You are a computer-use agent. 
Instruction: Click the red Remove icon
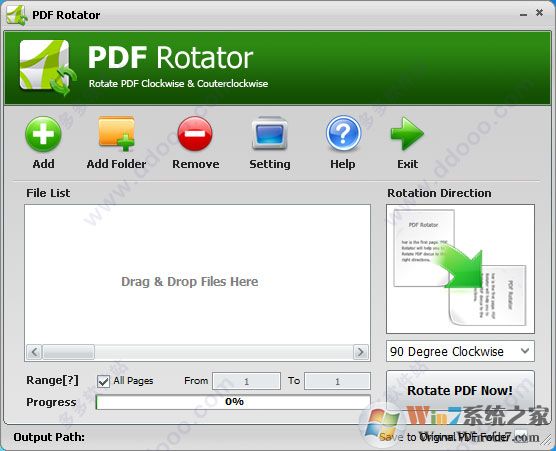195,134
